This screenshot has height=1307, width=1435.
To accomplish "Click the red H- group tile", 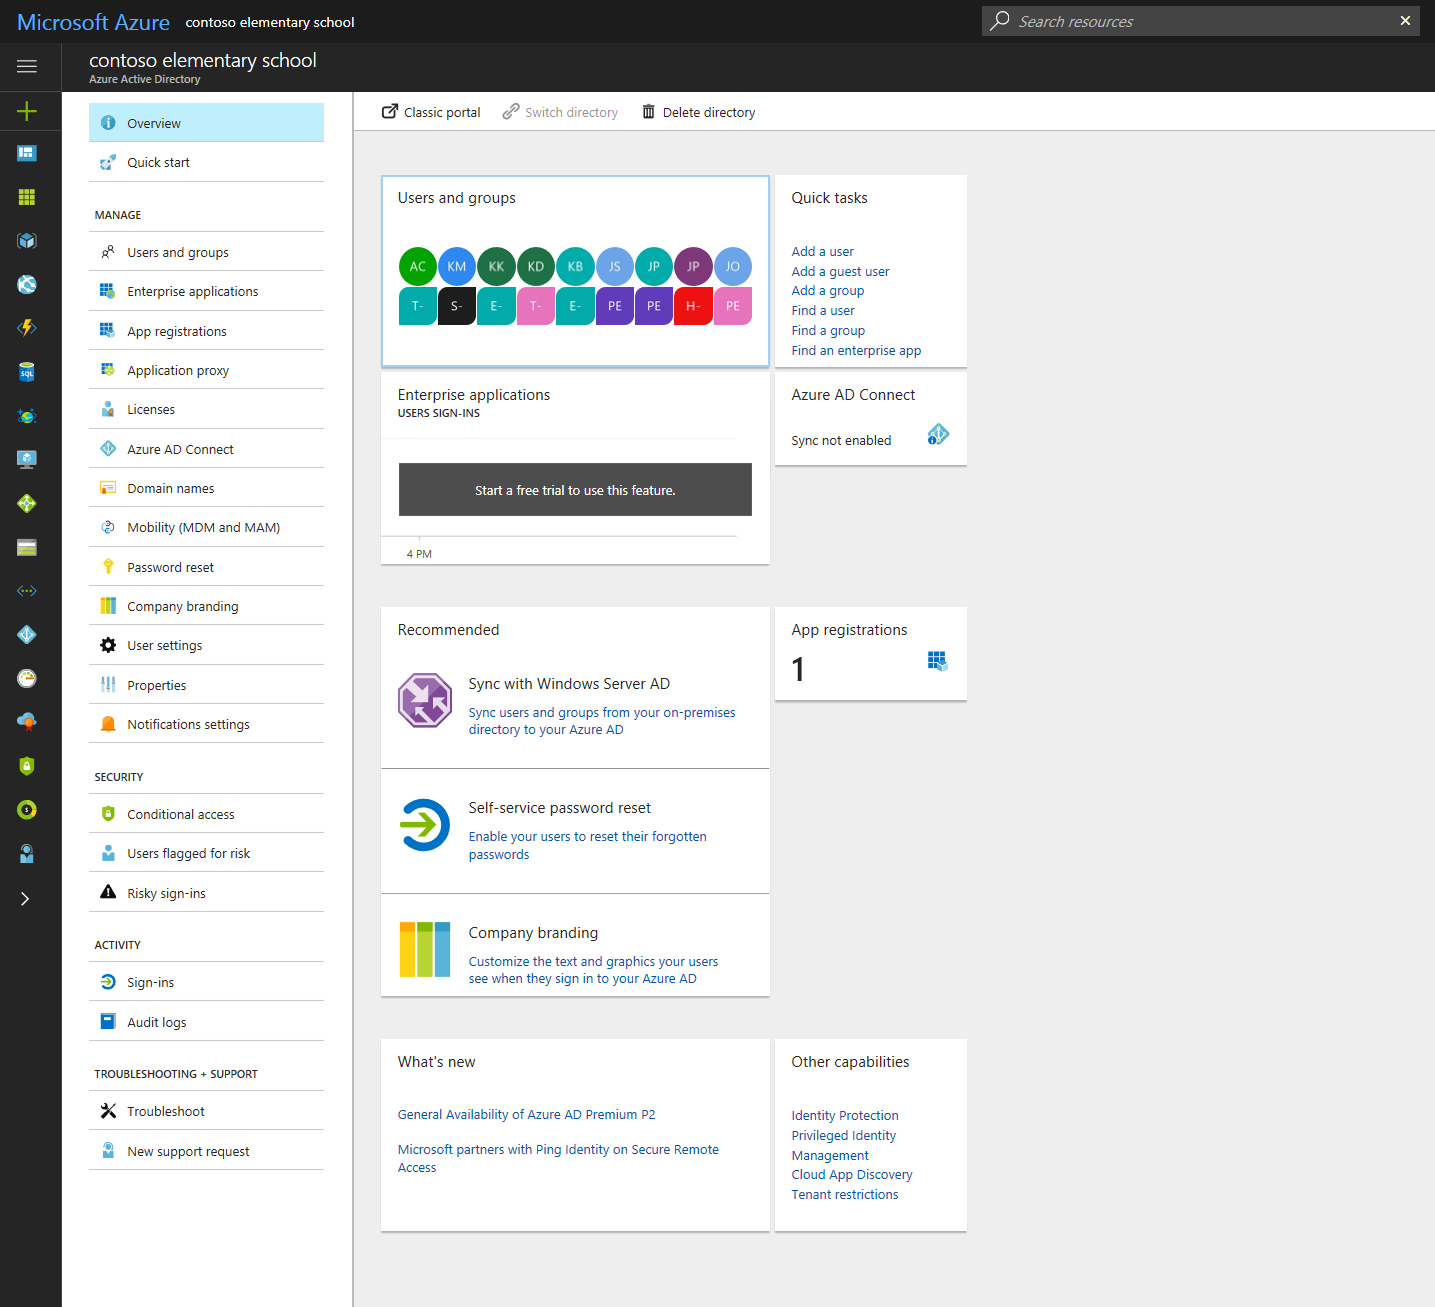I will [693, 306].
